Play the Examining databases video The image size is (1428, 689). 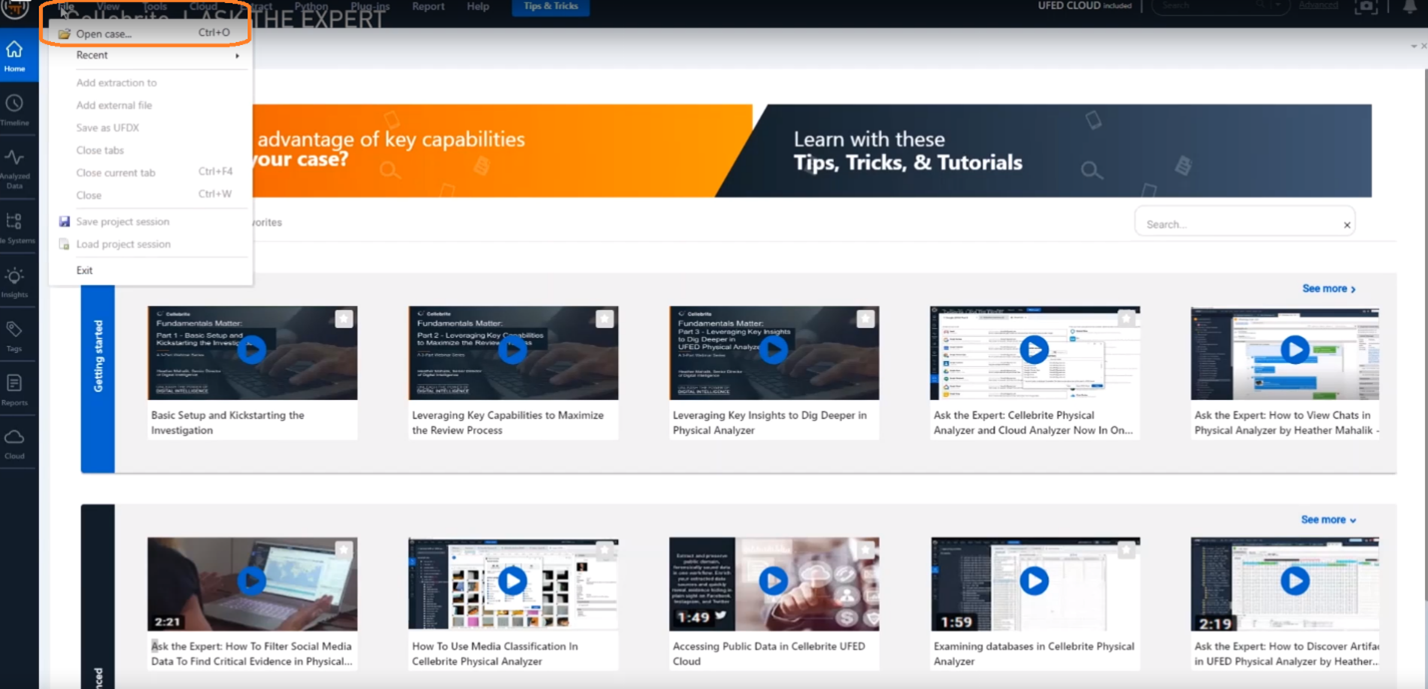[1034, 581]
